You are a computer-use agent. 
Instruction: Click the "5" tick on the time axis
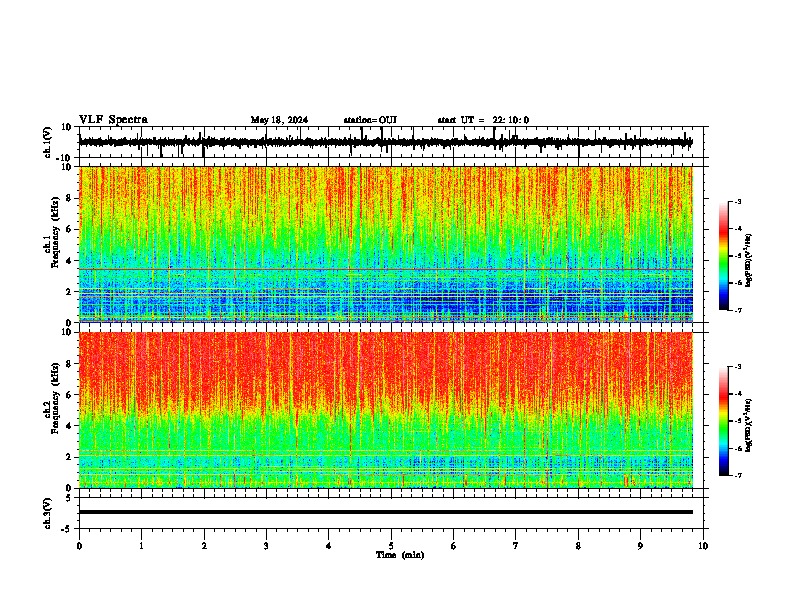click(x=391, y=546)
